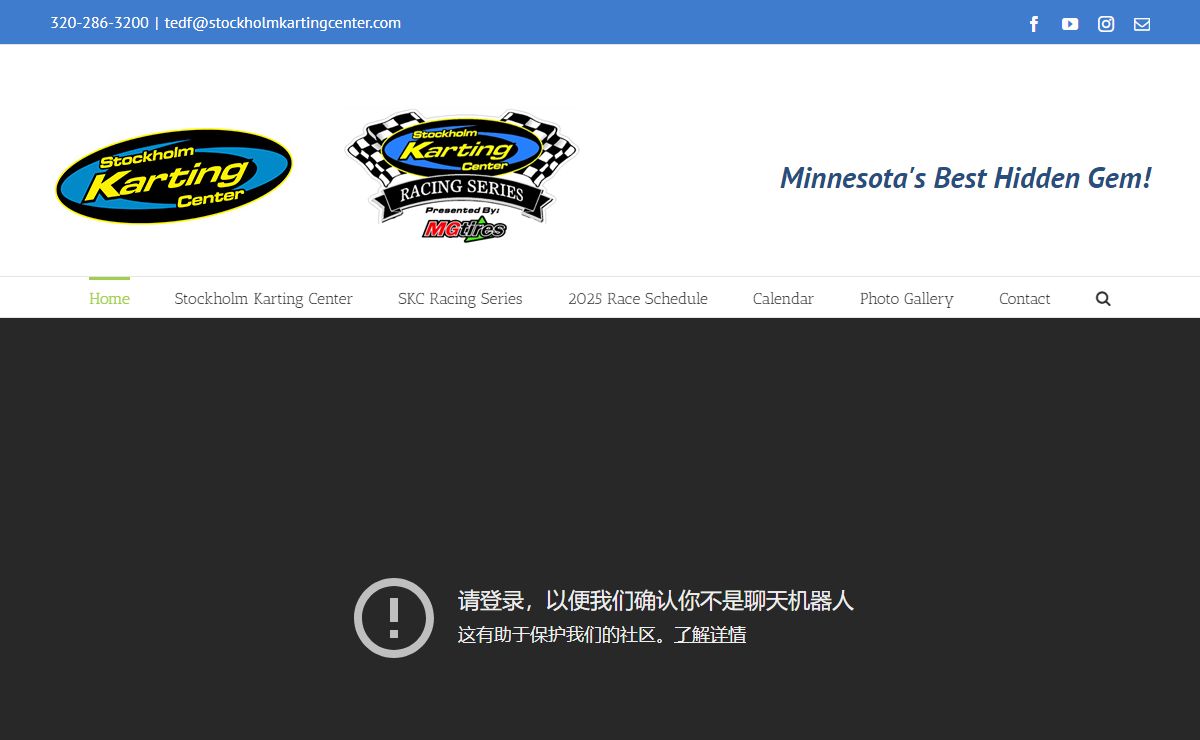The width and height of the screenshot is (1200, 740).
Task: Click the 请登录 sign-in message text
Action: coord(655,600)
